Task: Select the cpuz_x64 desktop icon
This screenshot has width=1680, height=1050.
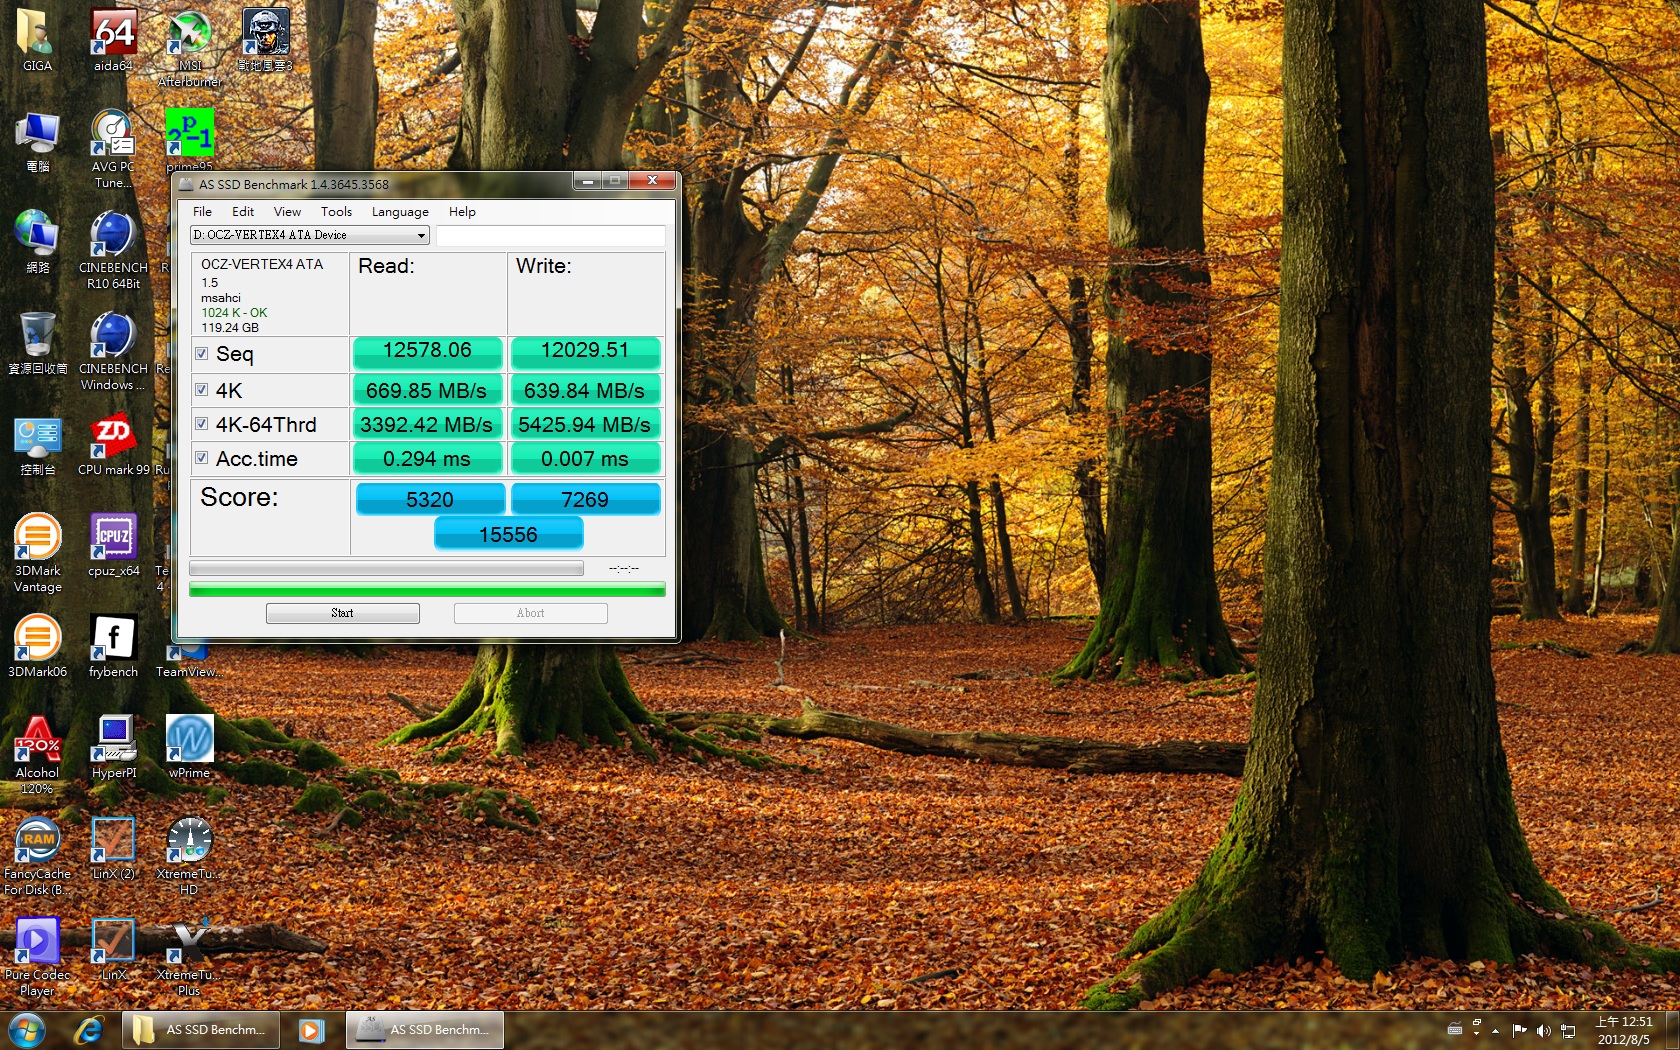Action: [x=113, y=540]
